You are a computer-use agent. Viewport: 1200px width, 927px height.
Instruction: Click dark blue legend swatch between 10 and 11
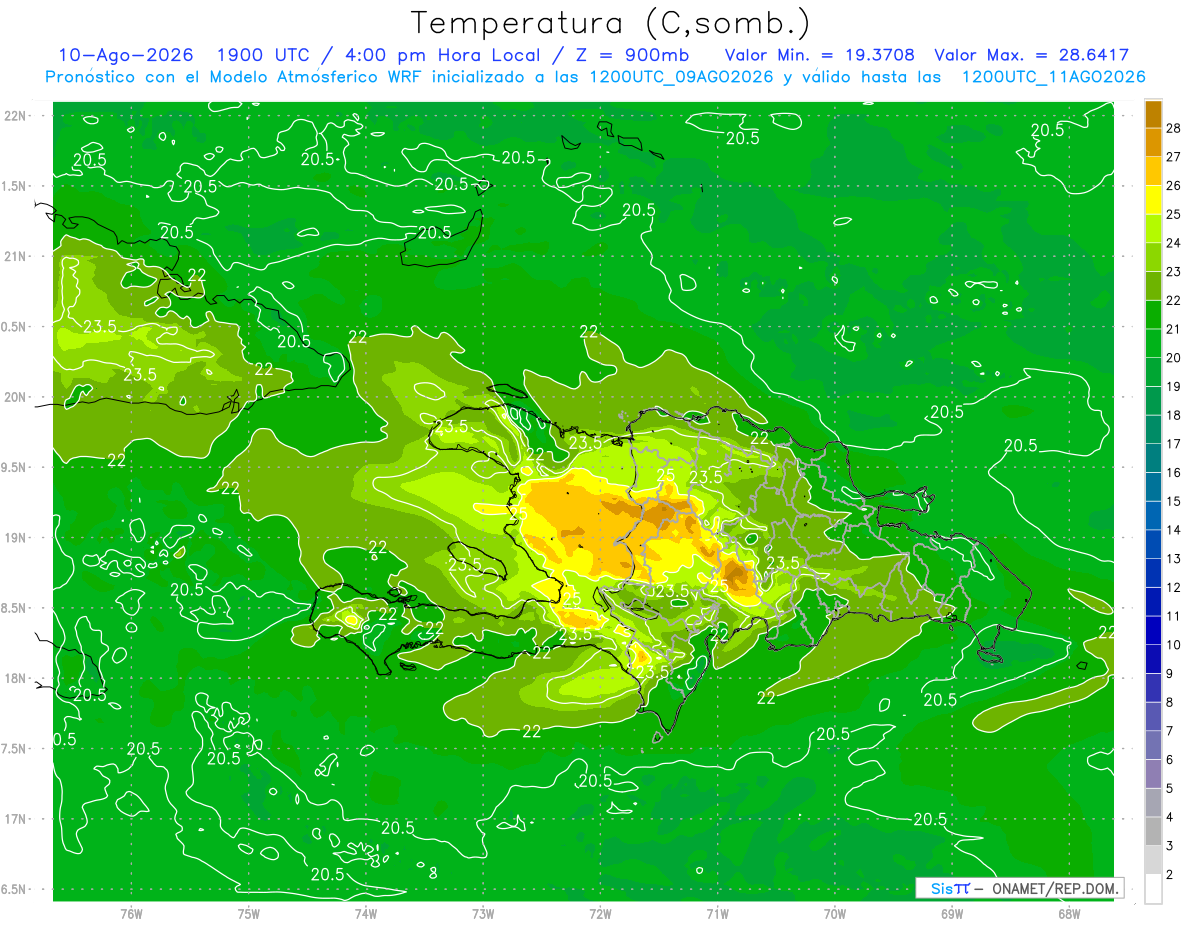point(1153,631)
